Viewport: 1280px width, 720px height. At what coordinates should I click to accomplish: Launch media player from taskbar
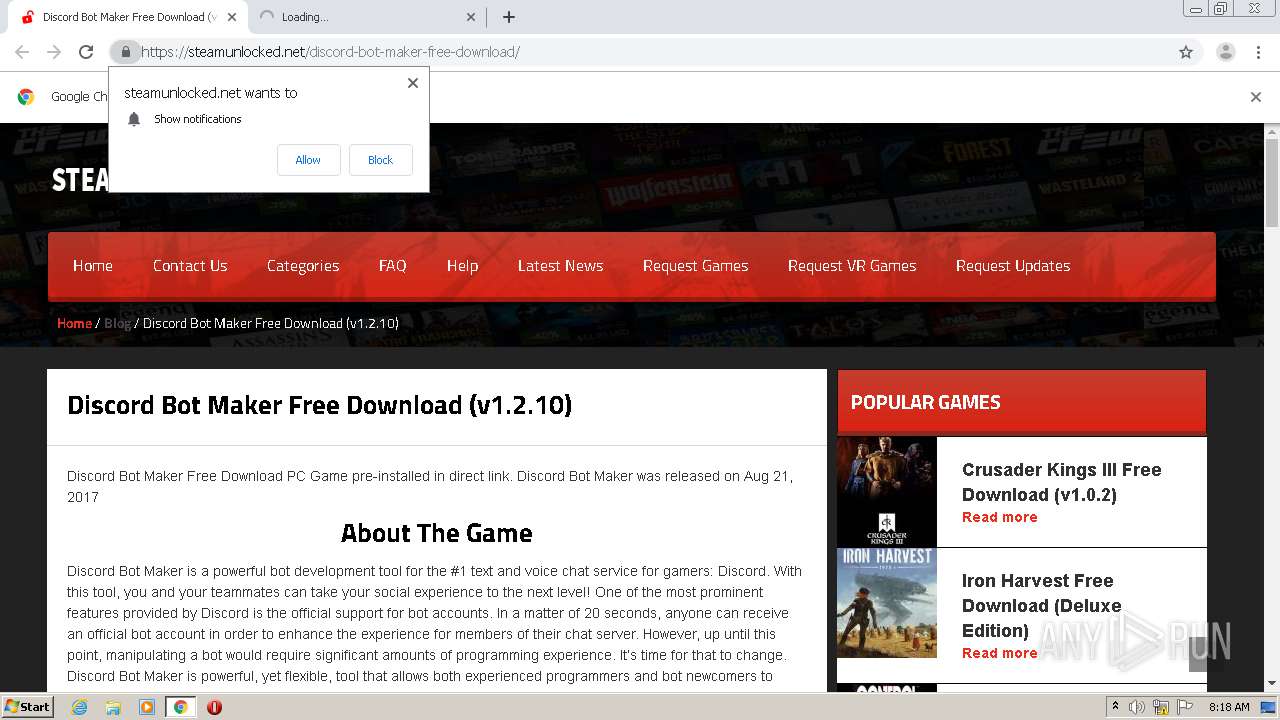(x=147, y=707)
